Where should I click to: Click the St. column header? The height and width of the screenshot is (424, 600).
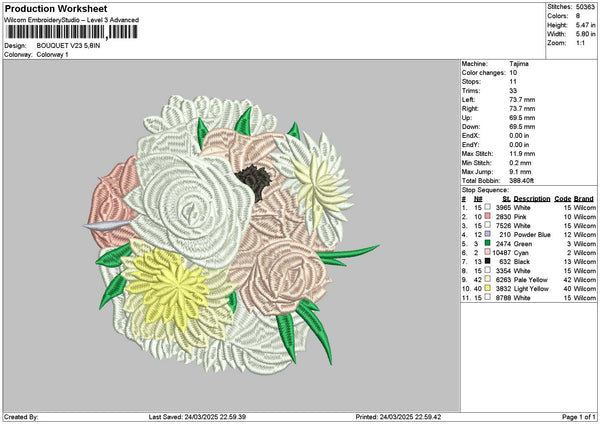pos(506,199)
